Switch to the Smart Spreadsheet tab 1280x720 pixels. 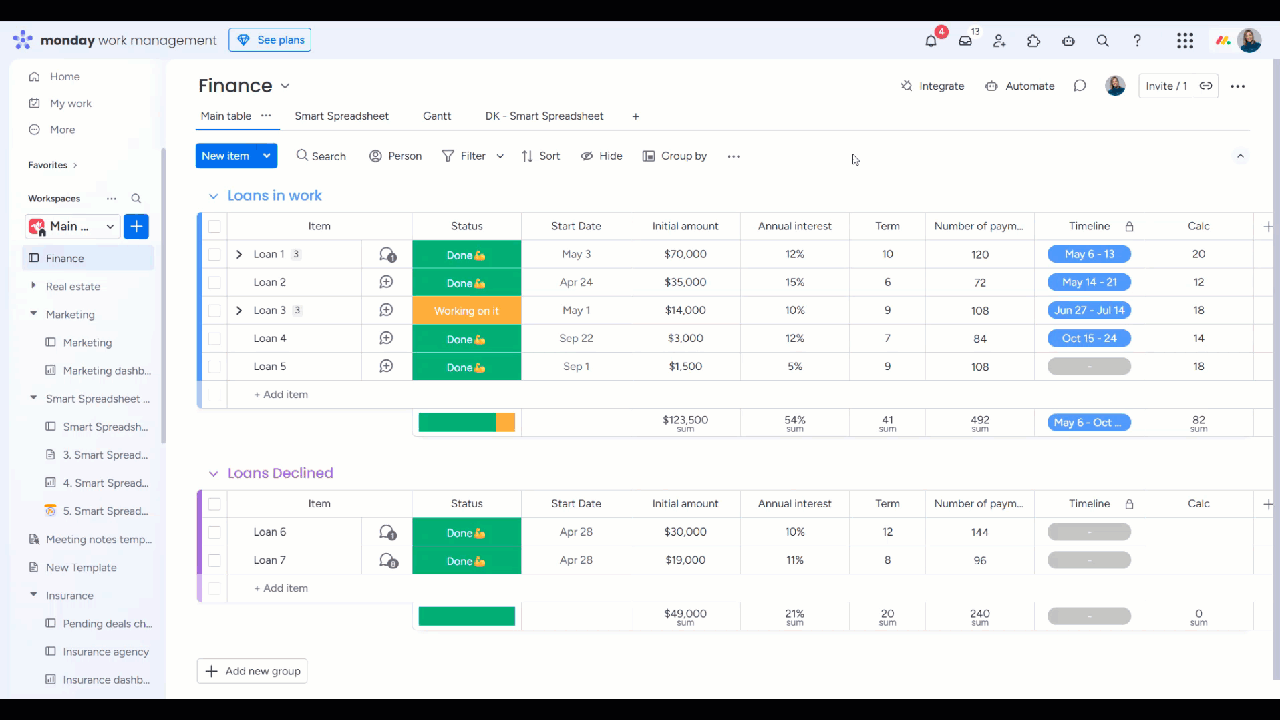coord(342,116)
